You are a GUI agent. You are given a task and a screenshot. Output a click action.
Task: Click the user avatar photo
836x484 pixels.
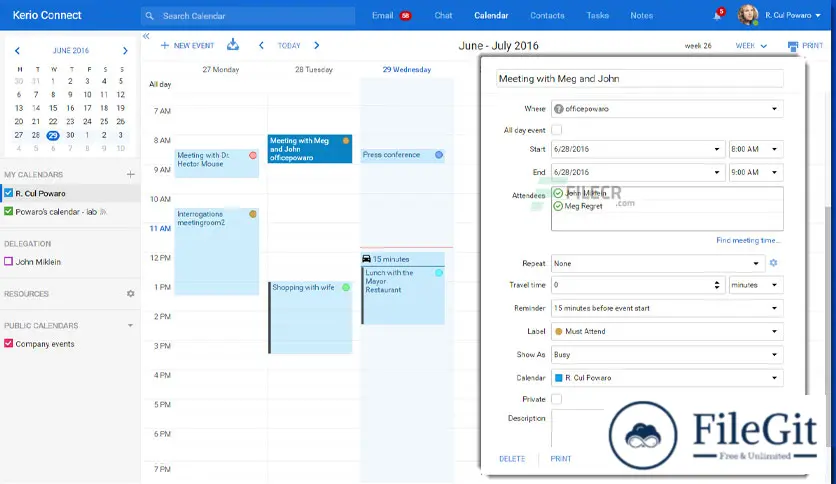[x=747, y=15]
